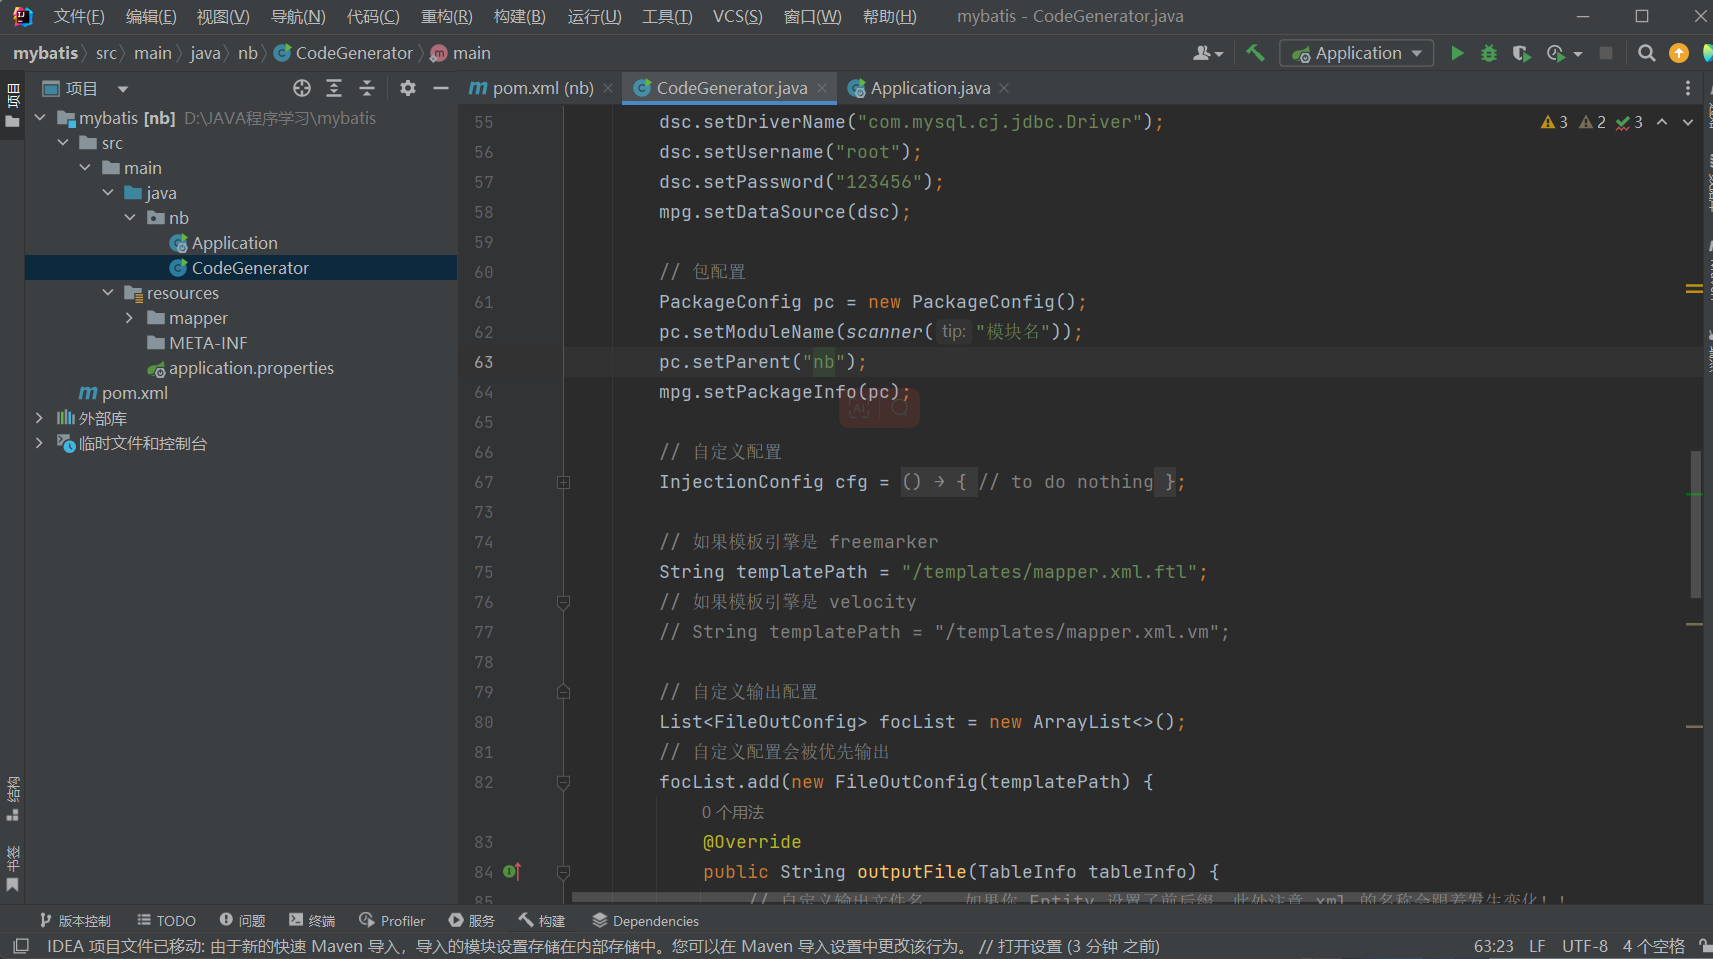Click the green Run button

(1457, 53)
